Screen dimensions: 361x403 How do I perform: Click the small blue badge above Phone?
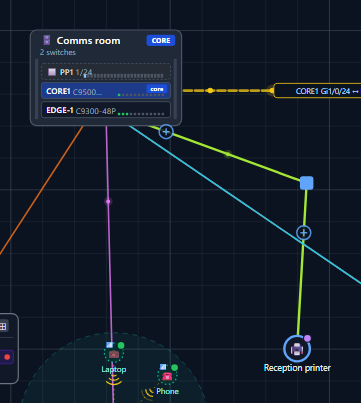[163, 367]
